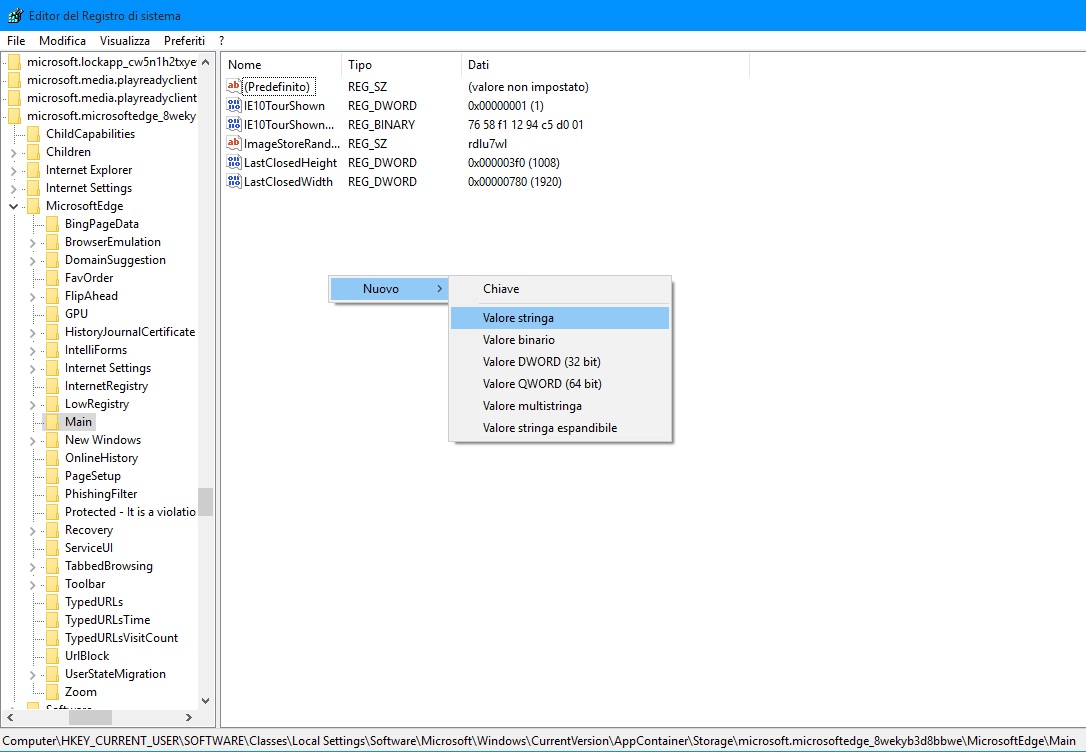Select Valore binario in the submenu
This screenshot has width=1086, height=752.
point(560,340)
